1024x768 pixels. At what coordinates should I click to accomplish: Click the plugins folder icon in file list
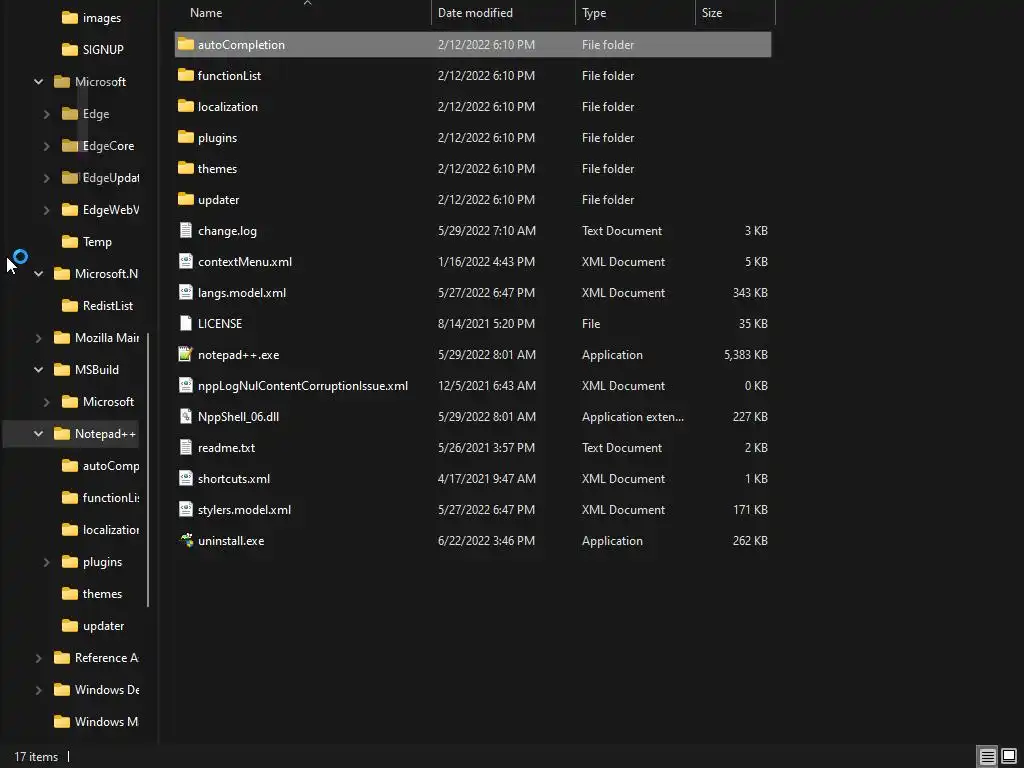pyautogui.click(x=185, y=137)
